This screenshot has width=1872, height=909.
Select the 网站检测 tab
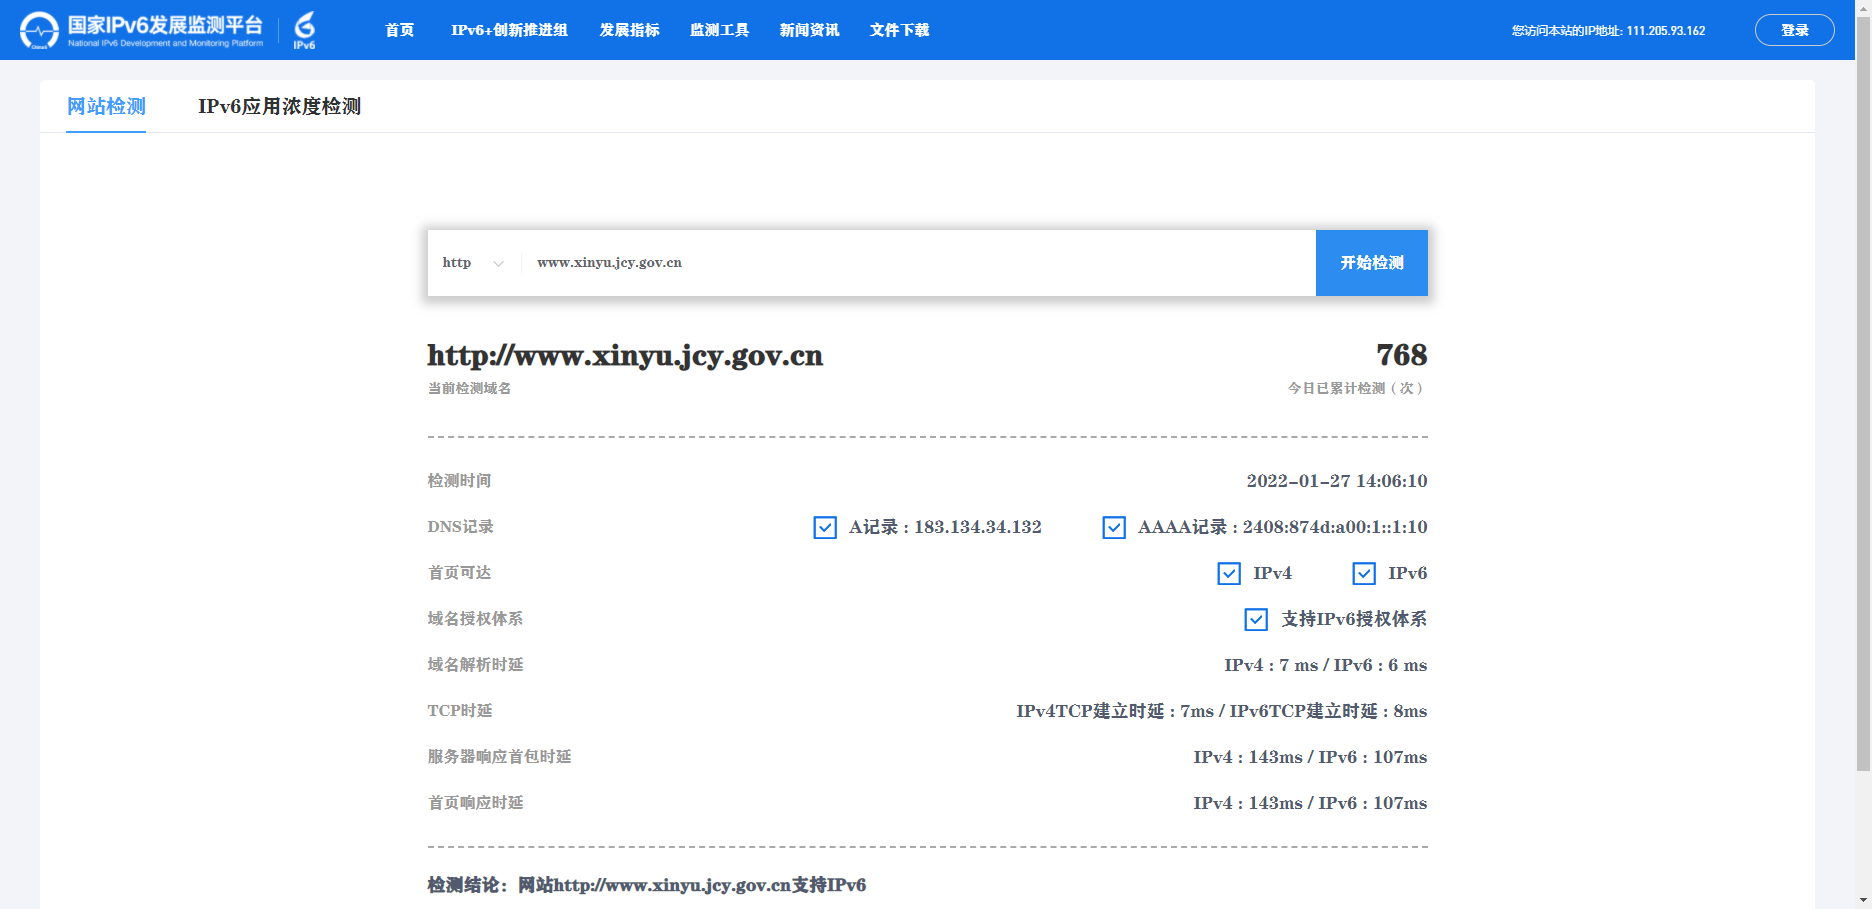coord(106,106)
